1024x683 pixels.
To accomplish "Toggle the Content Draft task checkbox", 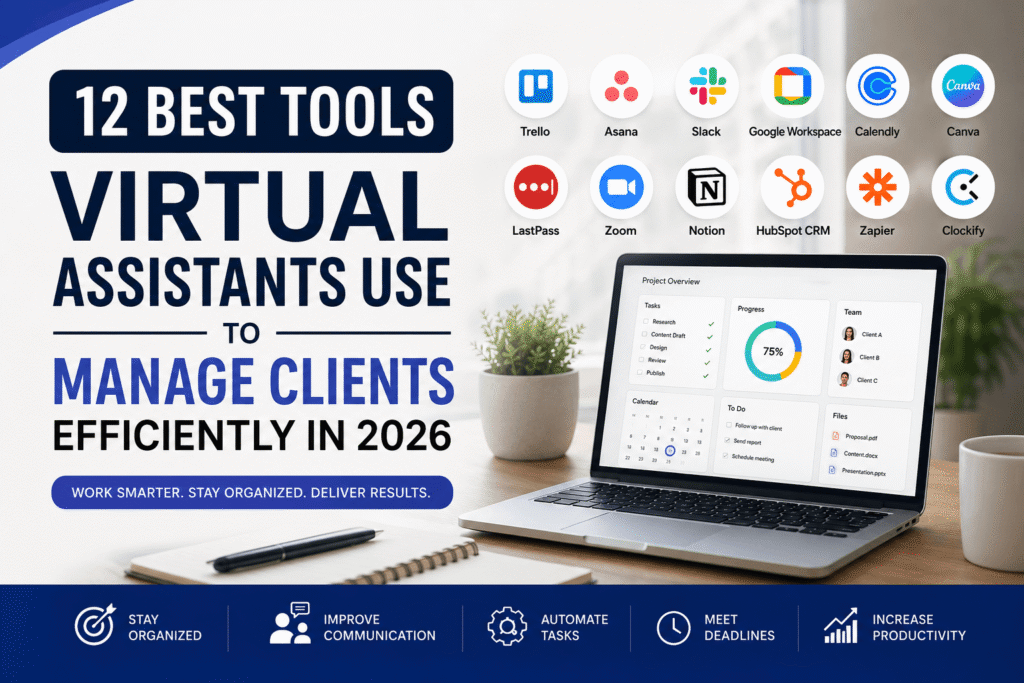I will coord(645,334).
